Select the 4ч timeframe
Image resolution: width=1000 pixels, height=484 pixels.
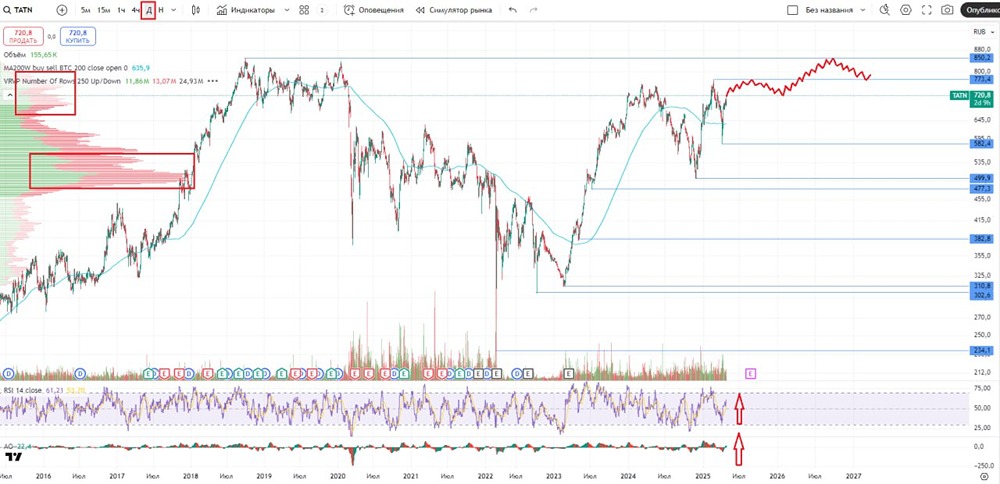point(135,10)
